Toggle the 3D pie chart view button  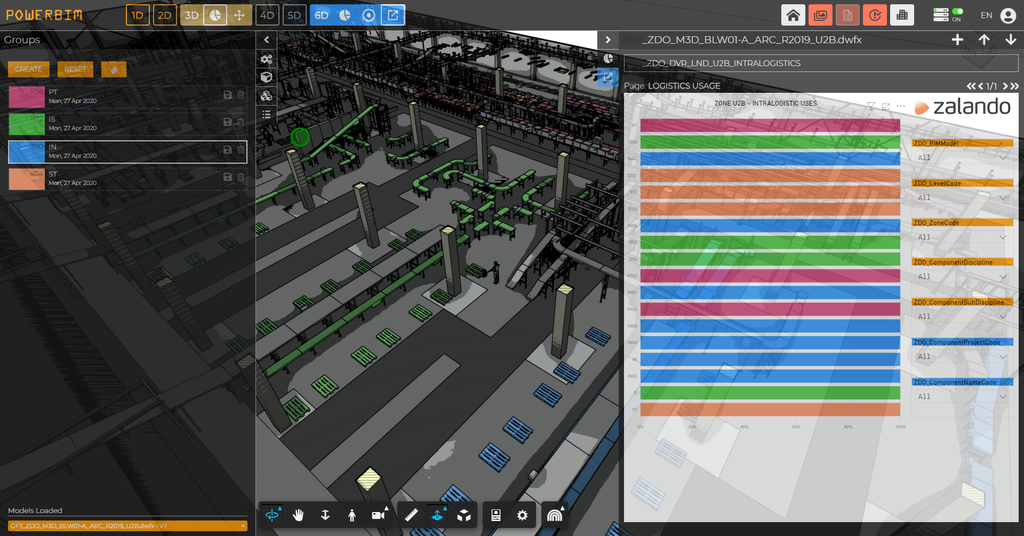(x=215, y=15)
